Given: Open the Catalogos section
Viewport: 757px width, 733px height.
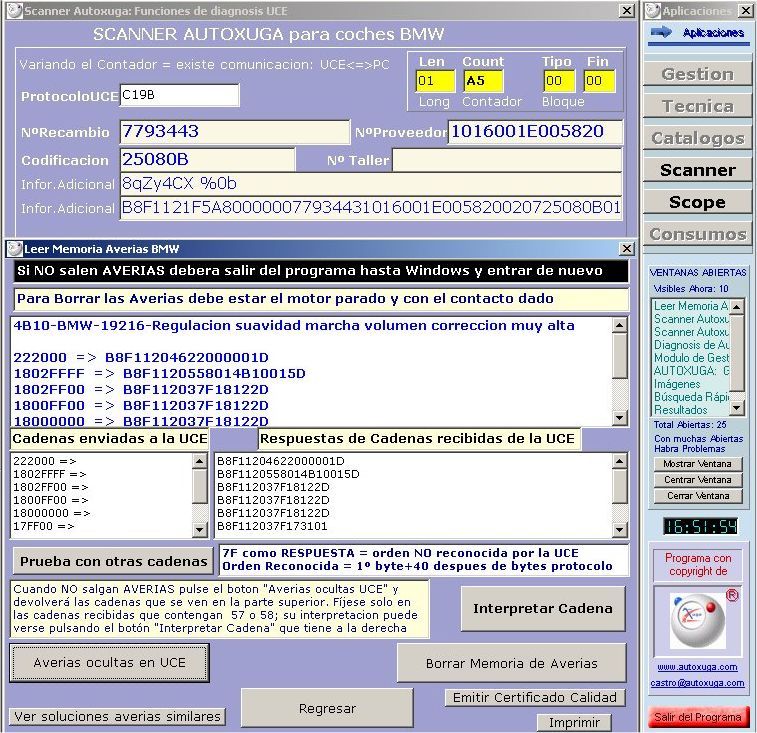Looking at the screenshot, I should point(697,138).
